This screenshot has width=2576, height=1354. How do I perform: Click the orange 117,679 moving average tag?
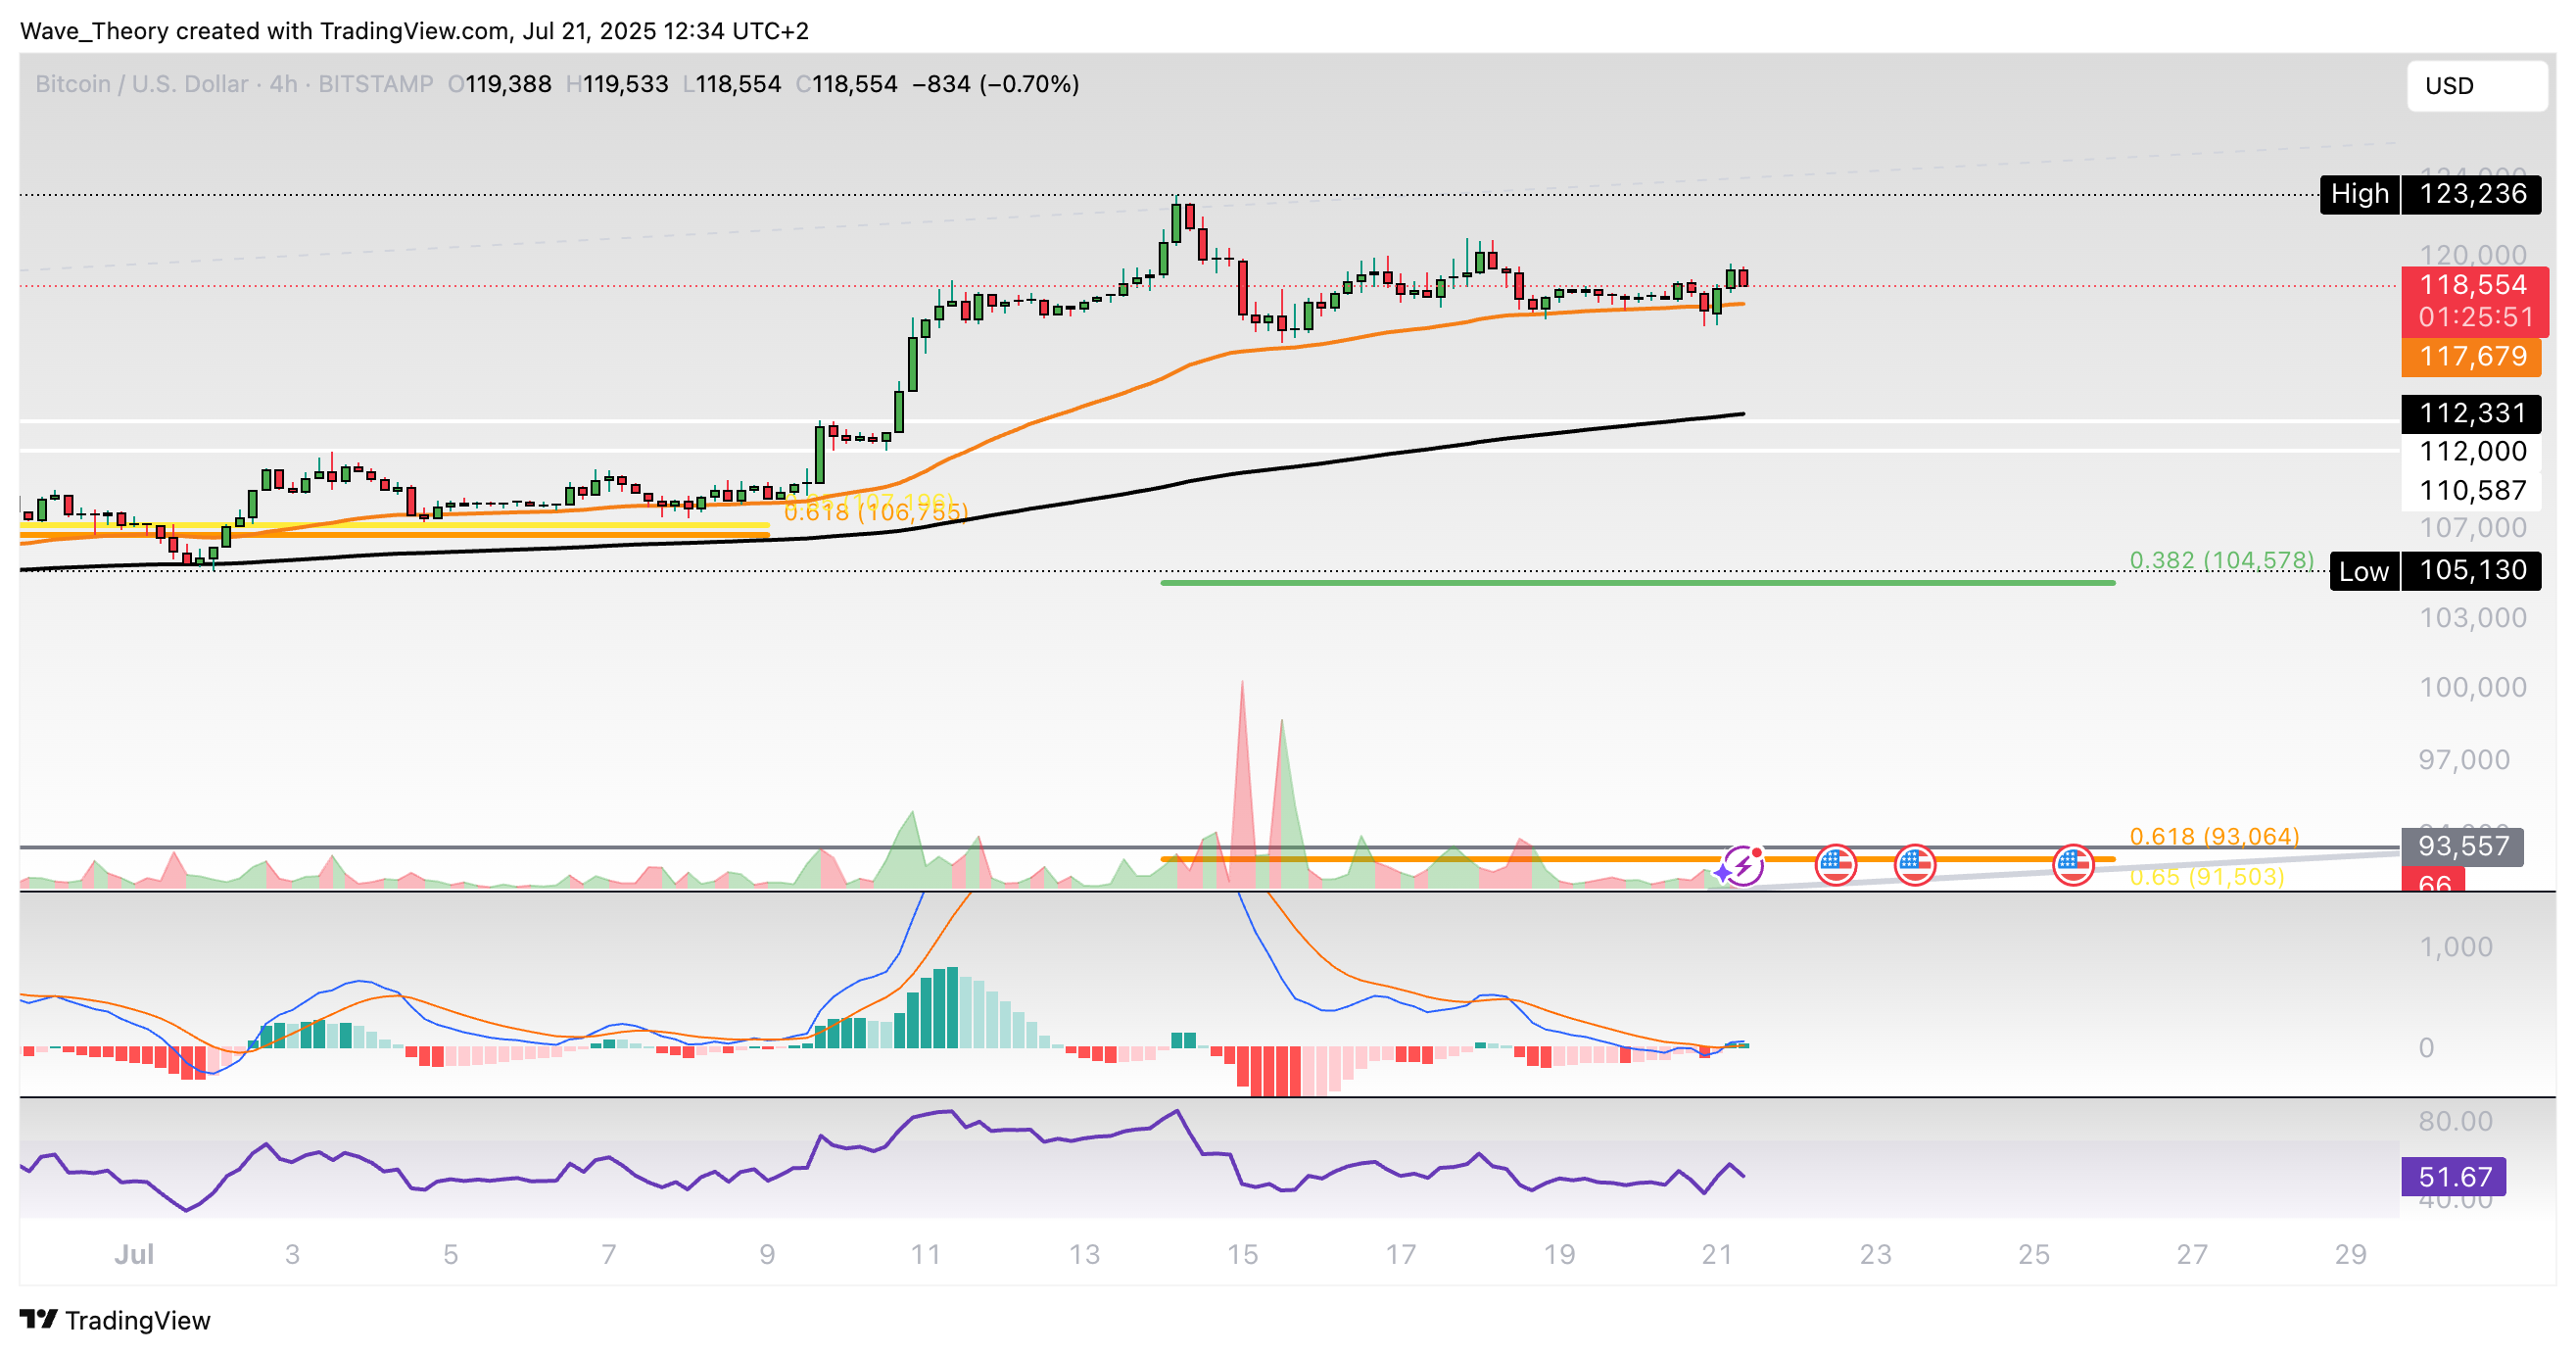(x=2471, y=356)
